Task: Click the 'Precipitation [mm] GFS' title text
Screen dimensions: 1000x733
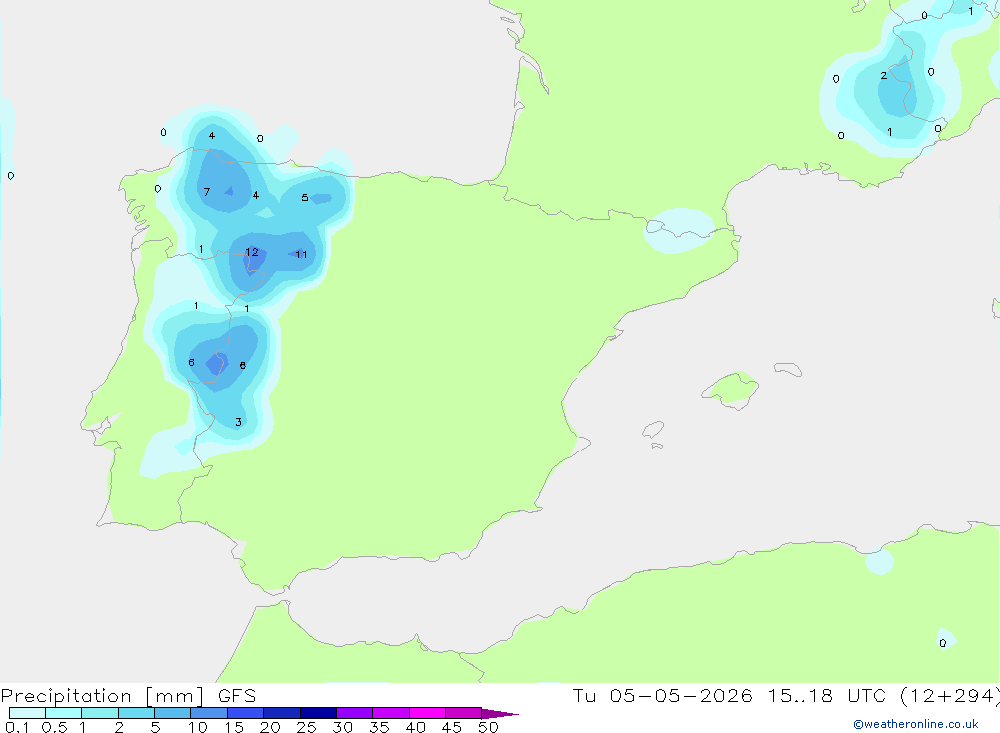Action: 128,696
